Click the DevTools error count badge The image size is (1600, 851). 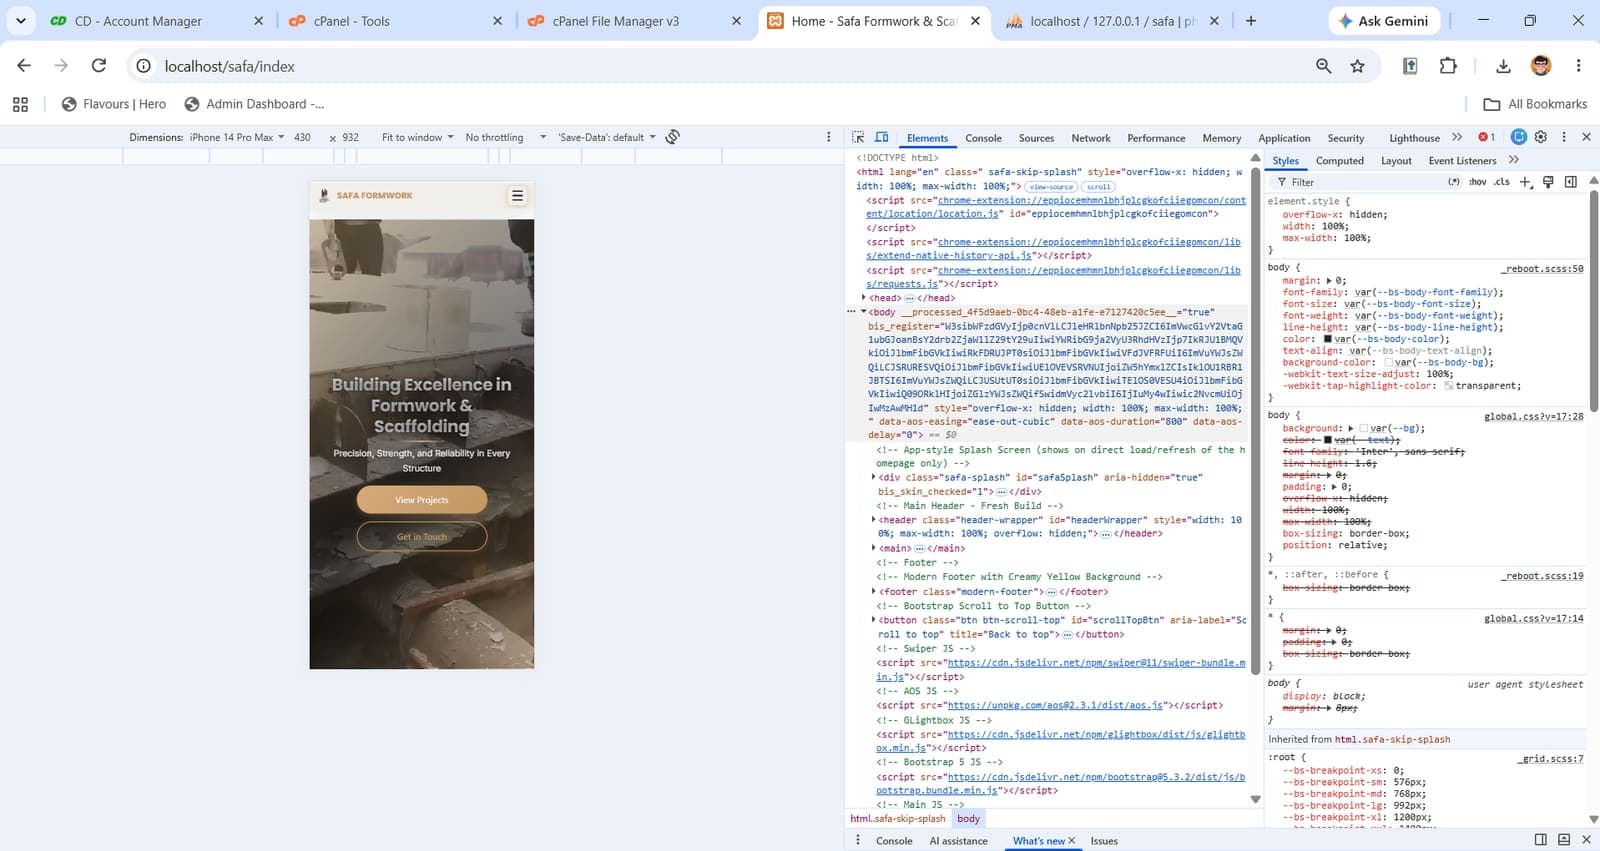1487,137
